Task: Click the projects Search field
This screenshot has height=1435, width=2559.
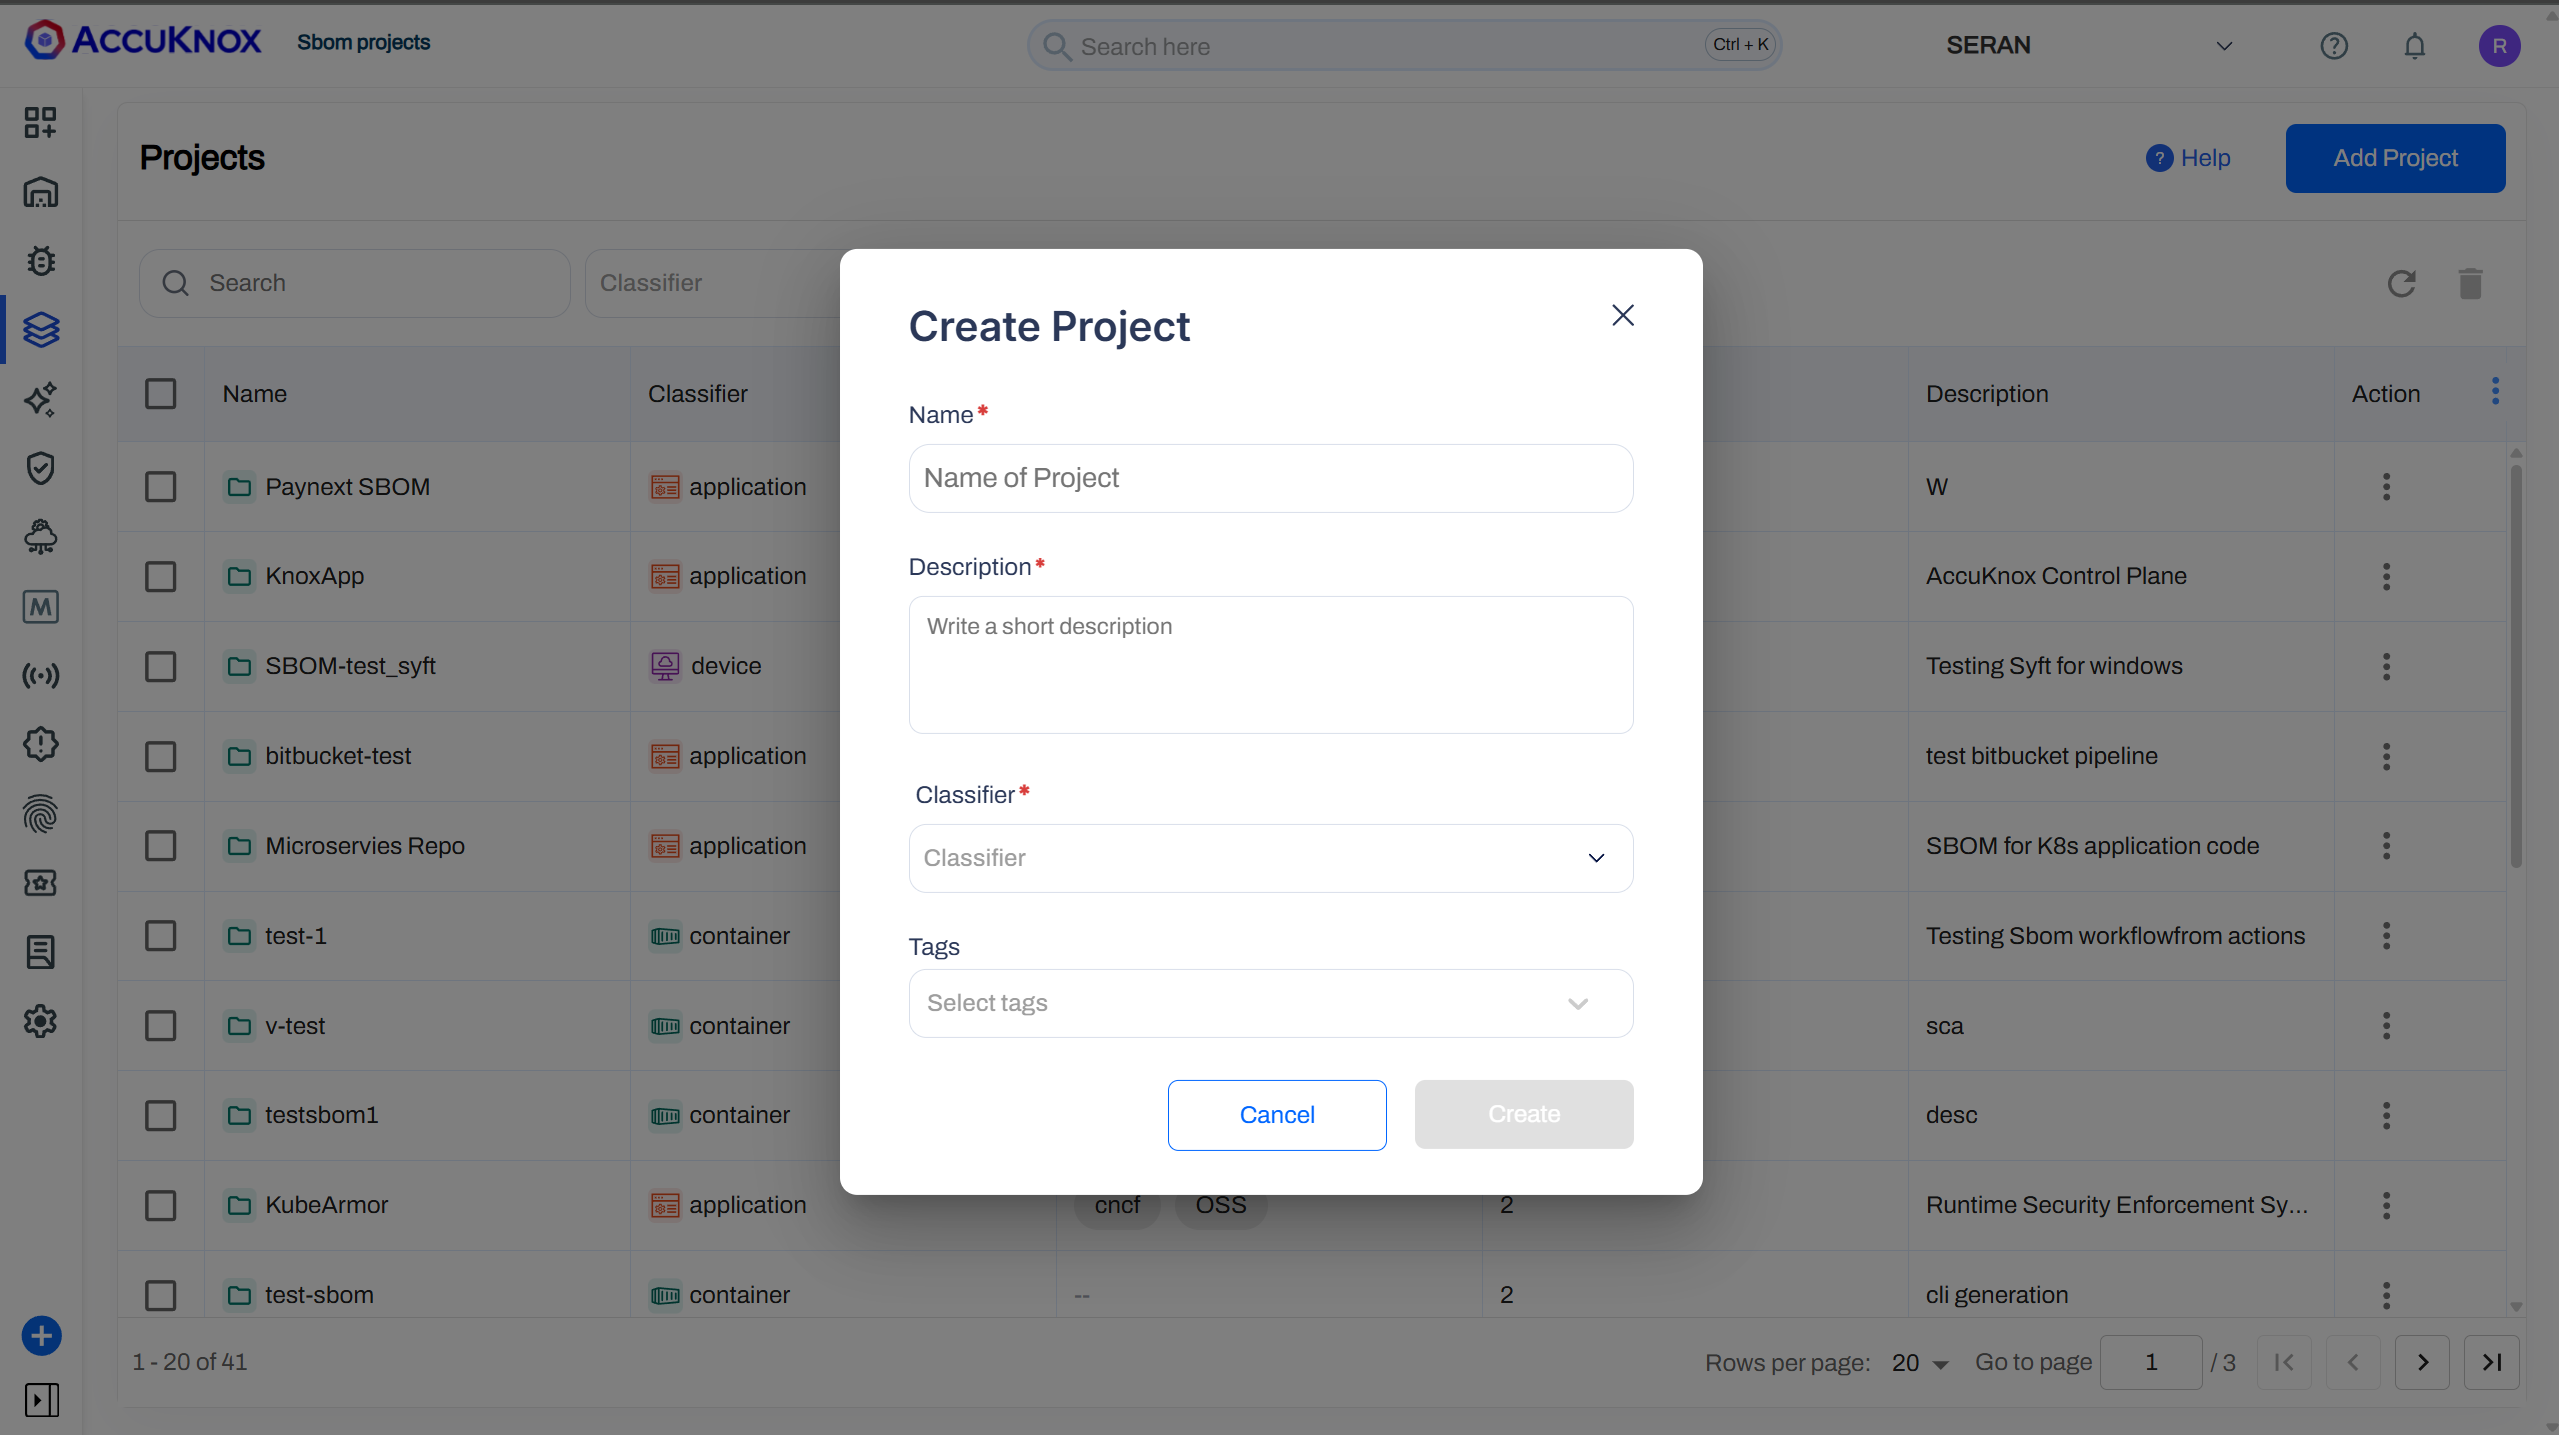Action: [355, 284]
